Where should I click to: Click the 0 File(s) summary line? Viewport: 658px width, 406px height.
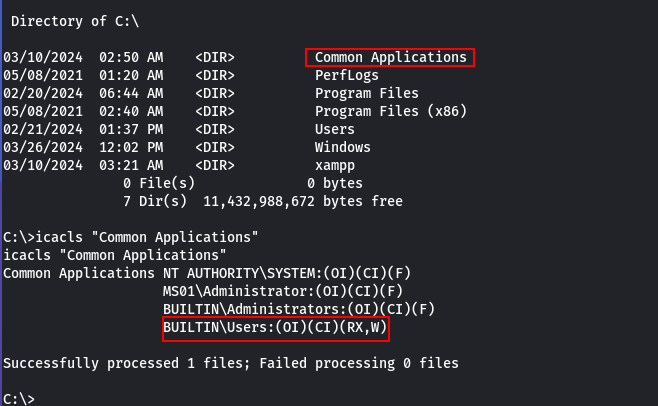click(x=243, y=183)
